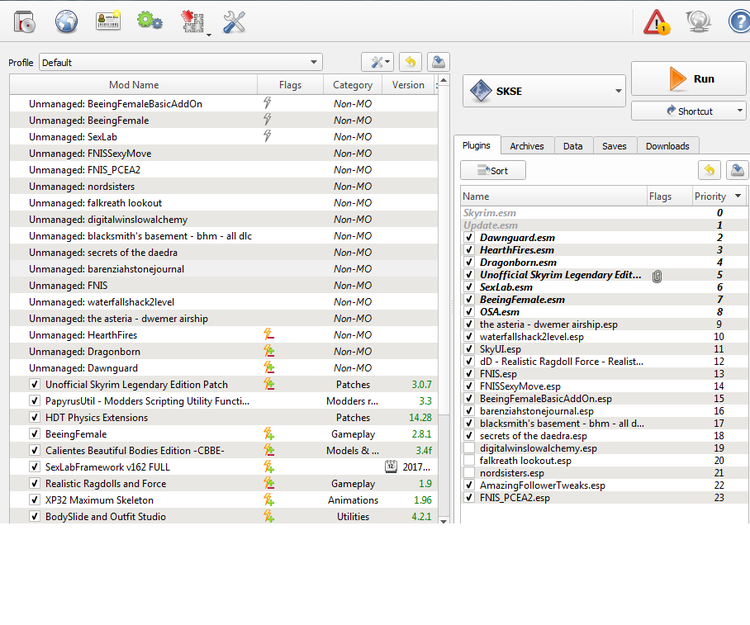Open the Profiles ID card icon
750x625 pixels.
pos(108,21)
